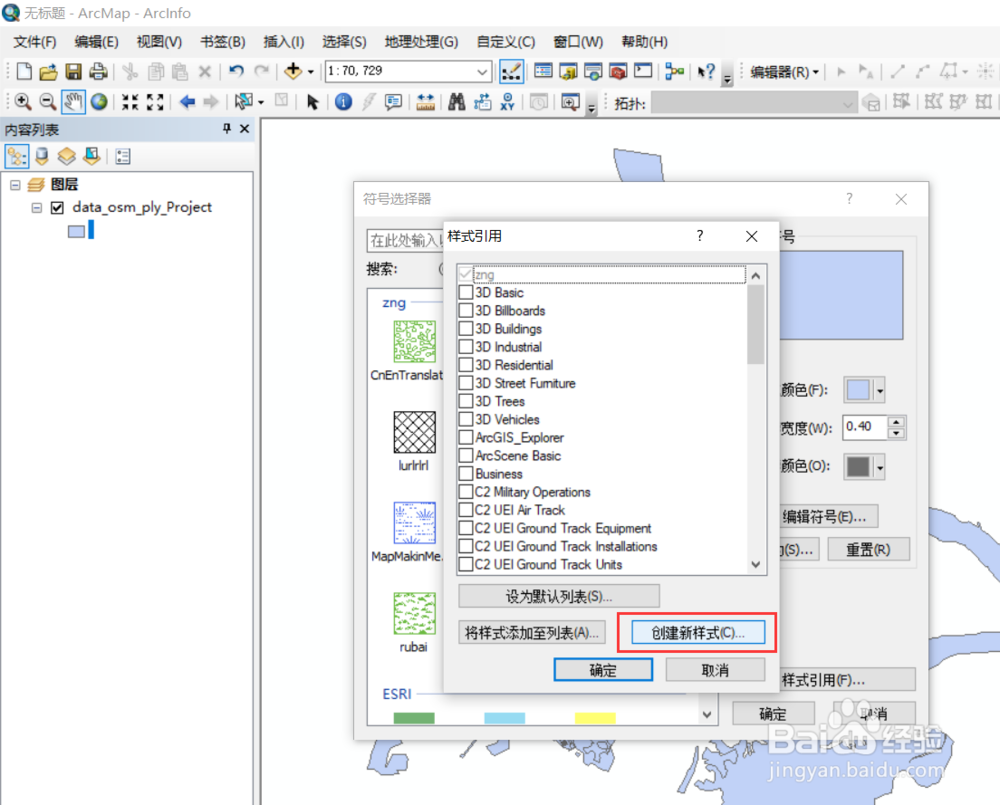Create a new map document

coord(24,71)
